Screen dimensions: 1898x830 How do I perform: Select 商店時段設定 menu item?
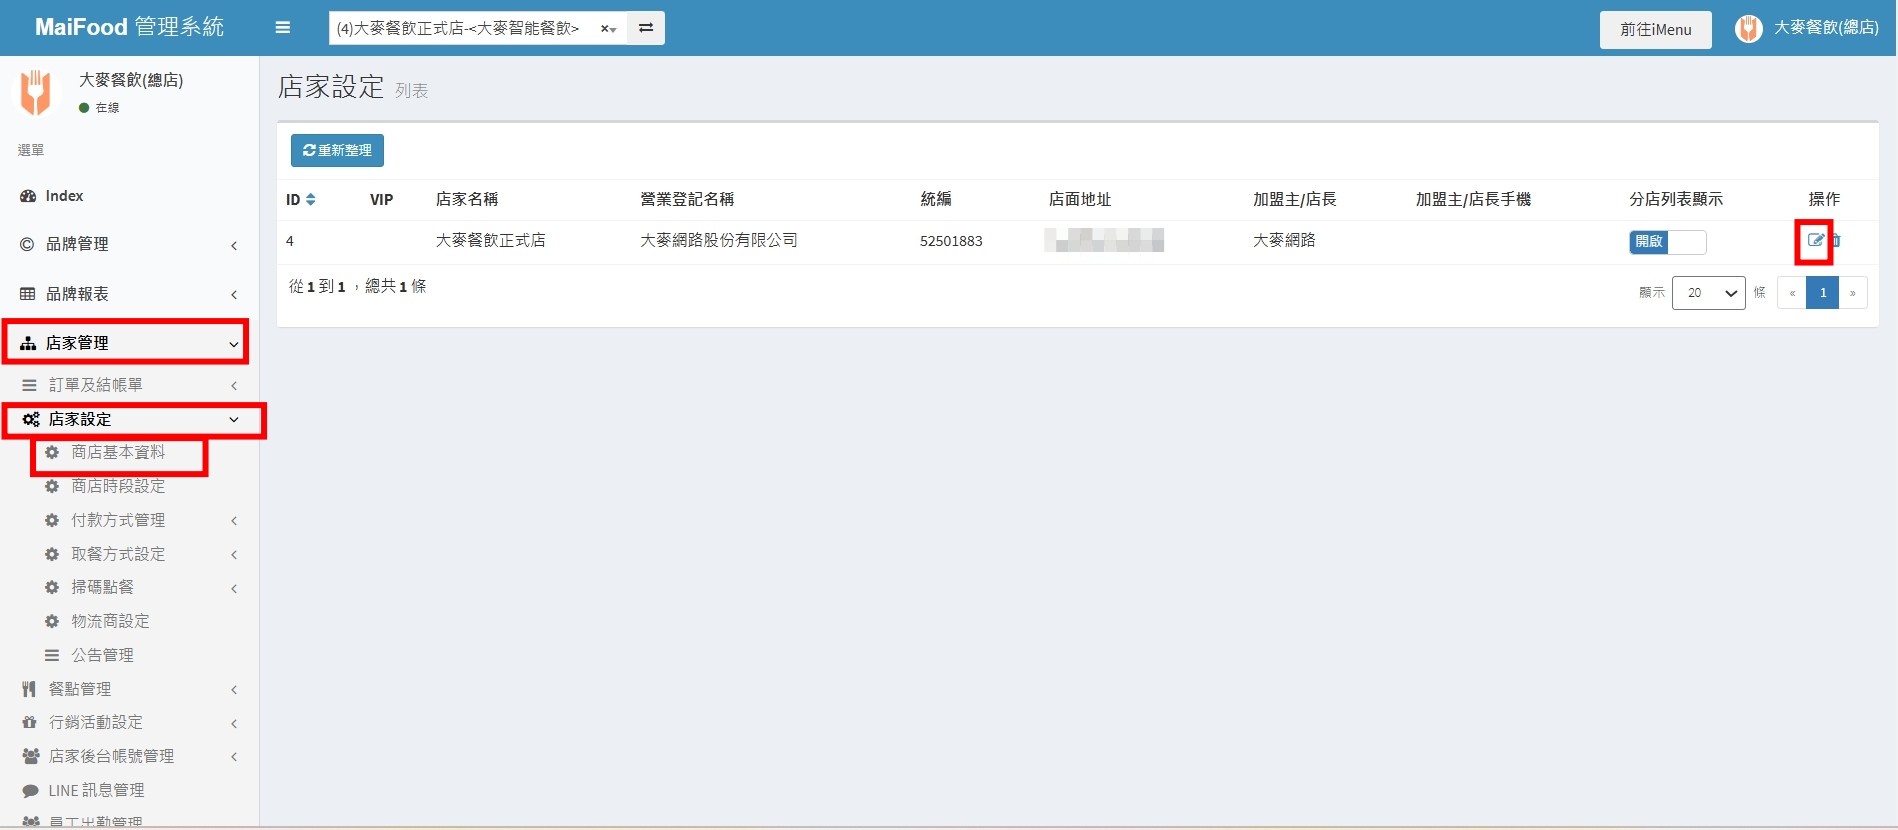[x=118, y=486]
